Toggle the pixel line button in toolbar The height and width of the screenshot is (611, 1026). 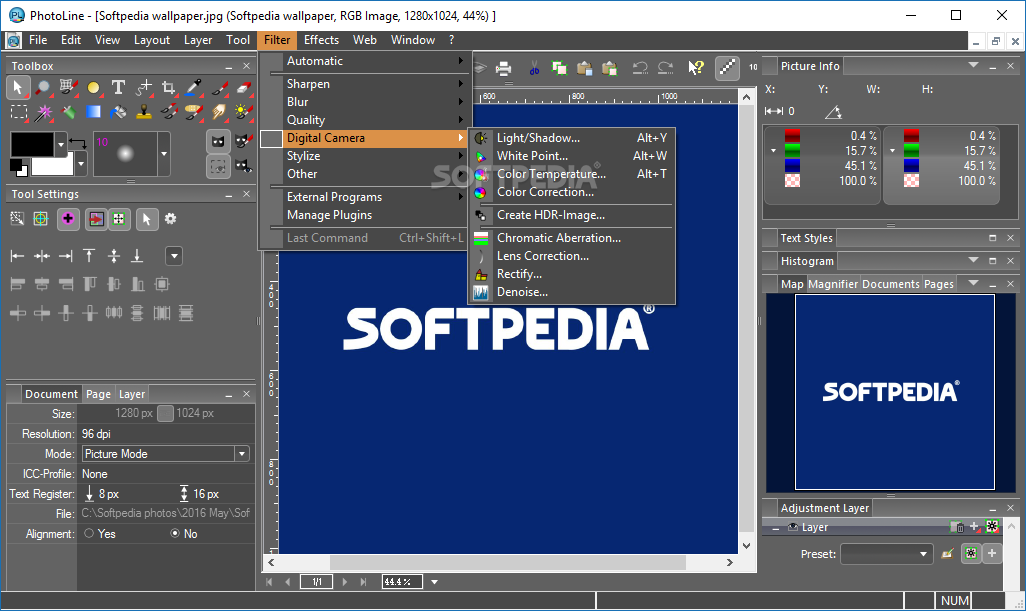(727, 68)
